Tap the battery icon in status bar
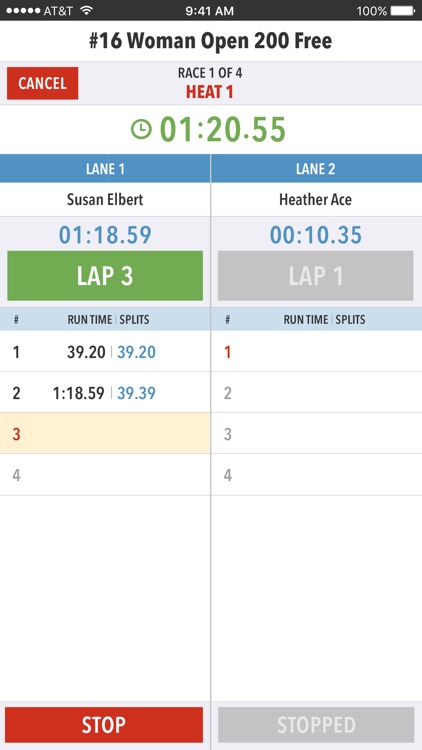The image size is (422, 750). (x=402, y=10)
